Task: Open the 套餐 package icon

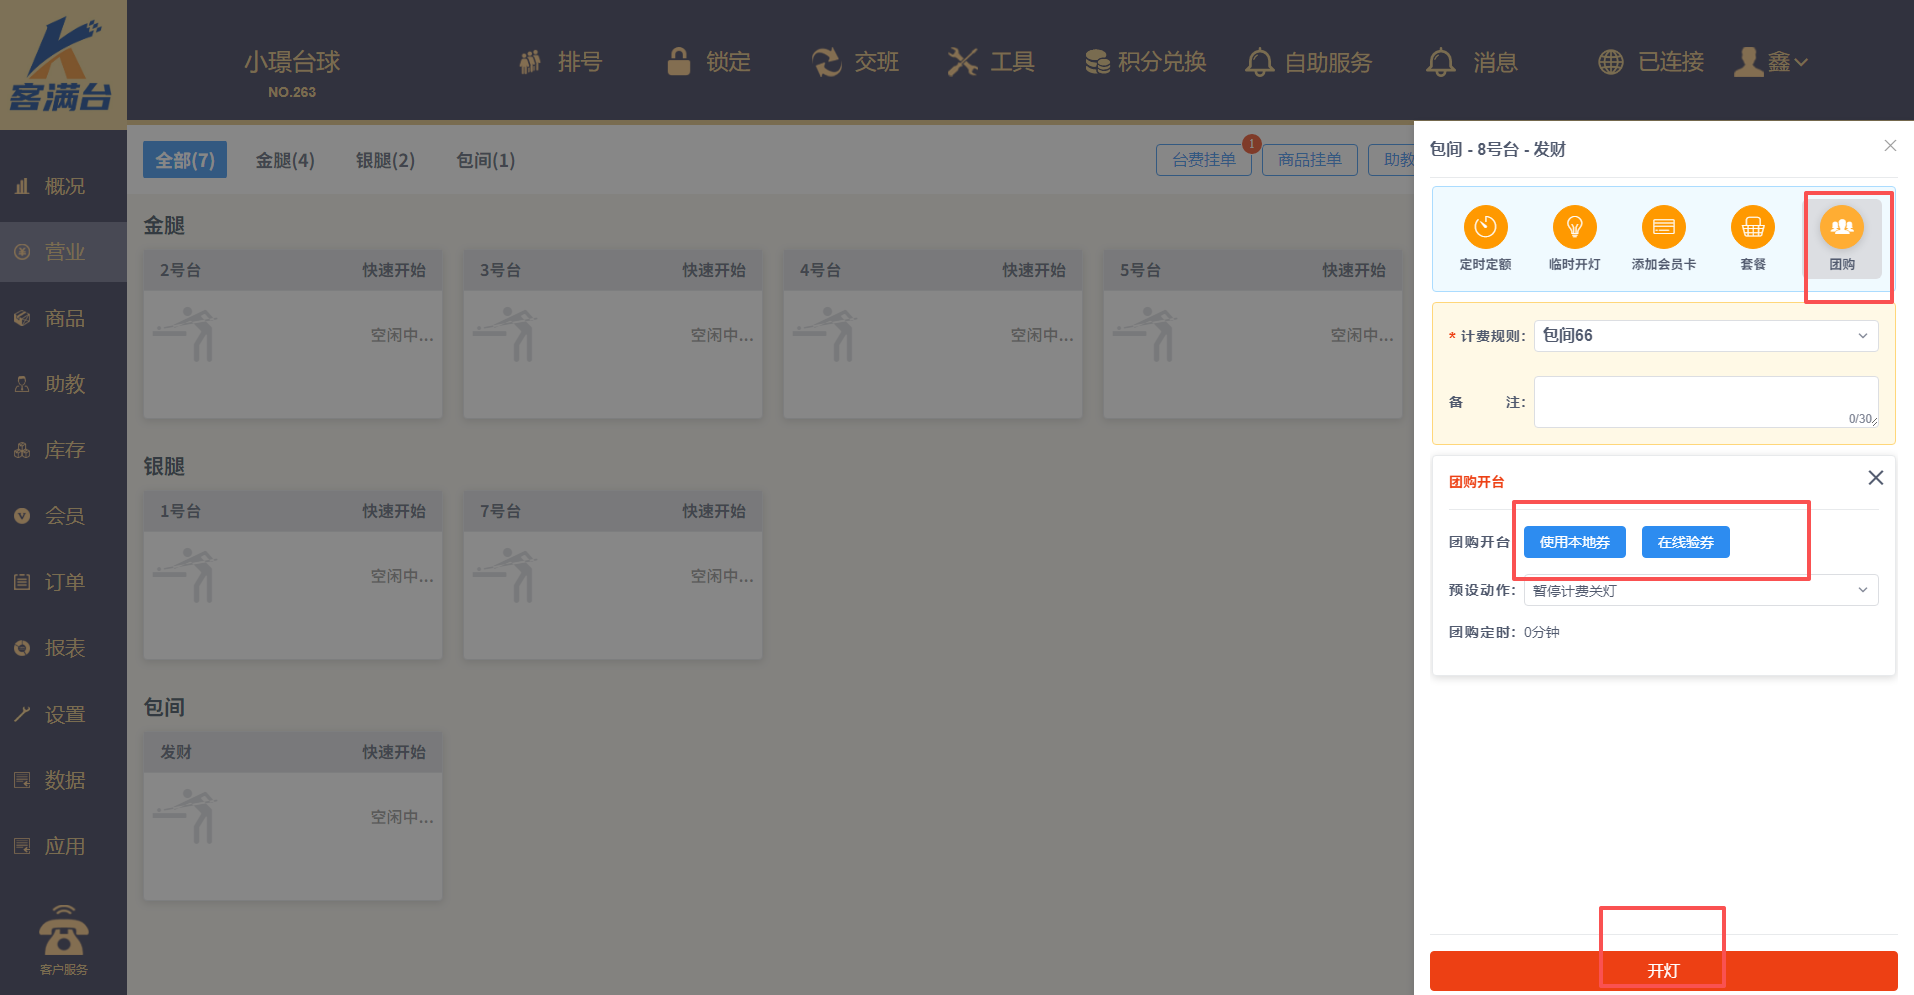Action: point(1752,228)
